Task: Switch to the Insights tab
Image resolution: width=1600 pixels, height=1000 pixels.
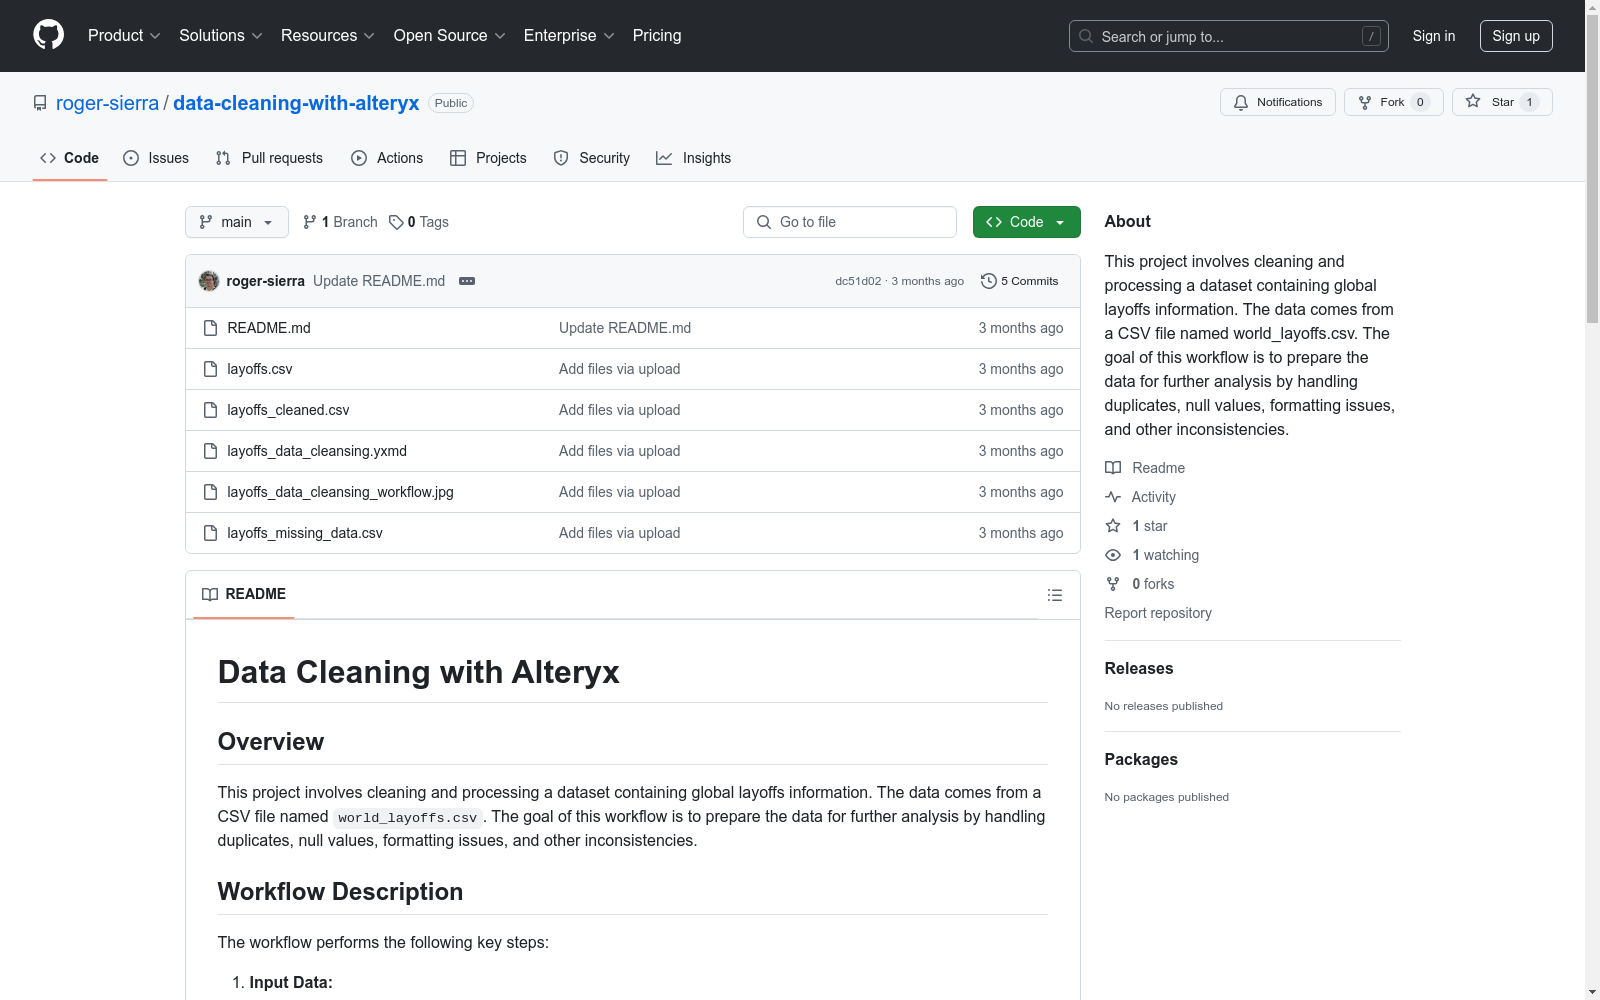Action: pyautogui.click(x=694, y=158)
